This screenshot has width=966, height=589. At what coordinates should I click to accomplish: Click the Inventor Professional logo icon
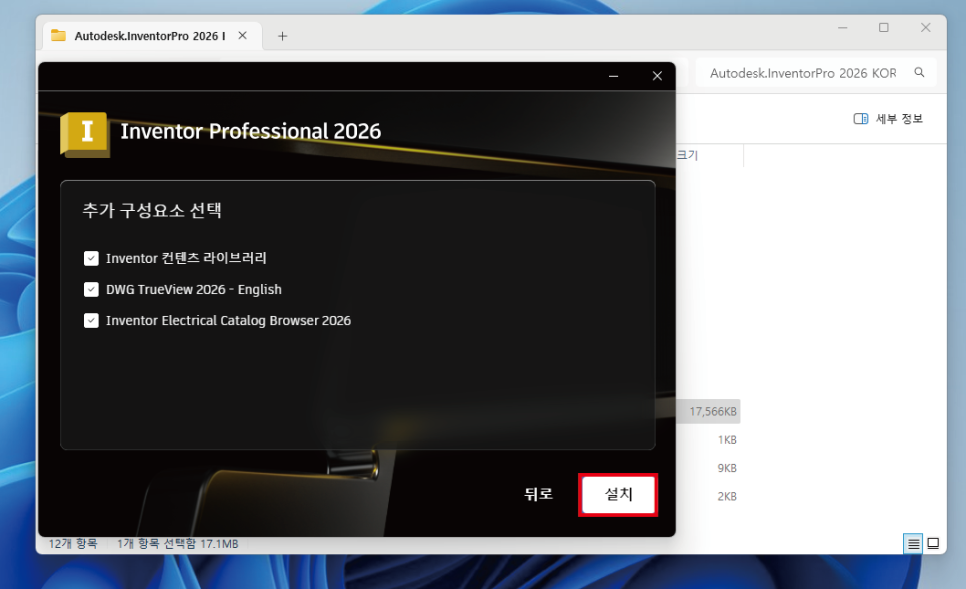tap(85, 134)
